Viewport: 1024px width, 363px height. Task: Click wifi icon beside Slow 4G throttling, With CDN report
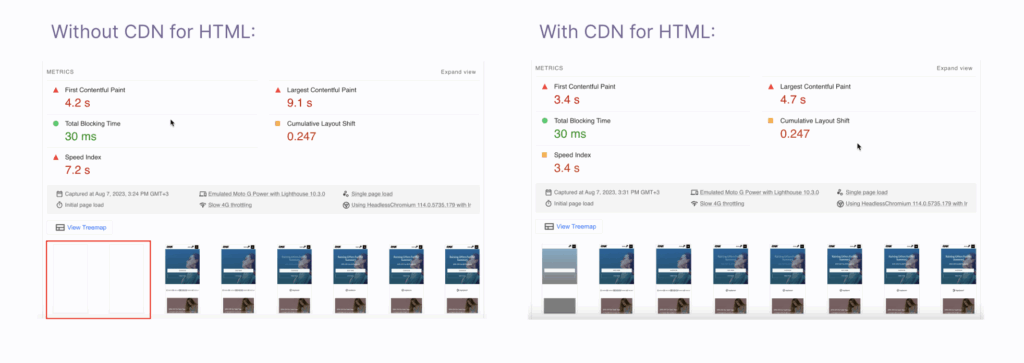pyautogui.click(x=694, y=204)
